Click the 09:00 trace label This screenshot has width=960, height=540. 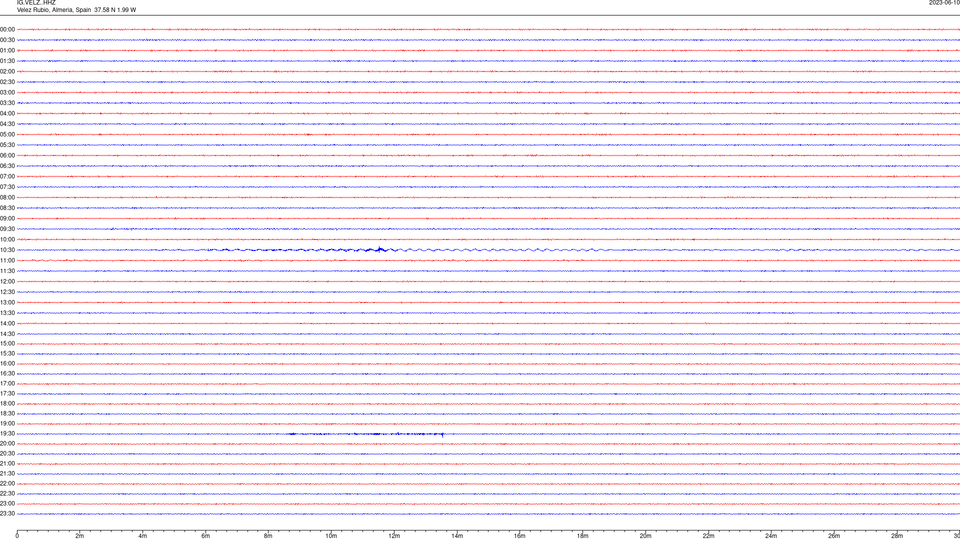point(7,219)
